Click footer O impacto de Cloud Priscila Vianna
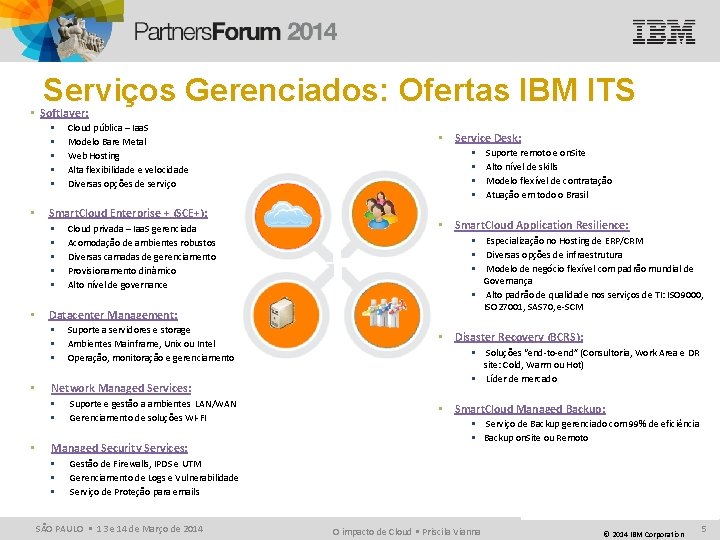The image size is (720, 540). [406, 532]
